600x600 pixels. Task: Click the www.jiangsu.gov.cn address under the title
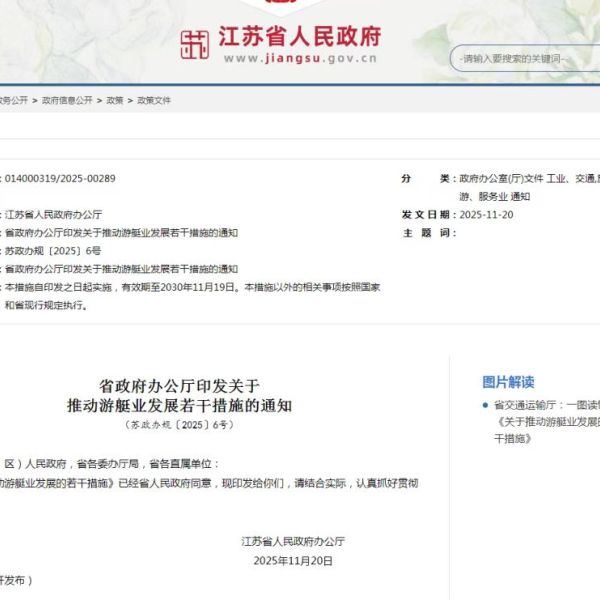pos(300,59)
